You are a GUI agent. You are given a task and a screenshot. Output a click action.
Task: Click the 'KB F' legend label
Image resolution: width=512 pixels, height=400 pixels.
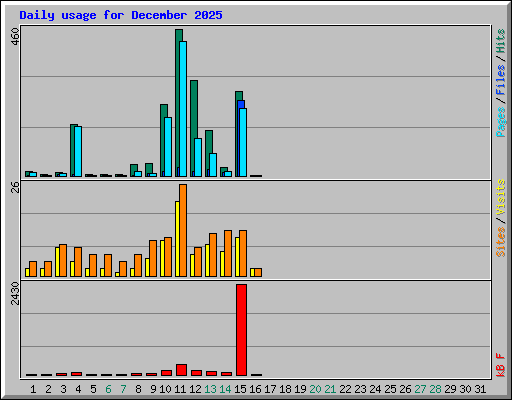[x=501, y=365]
